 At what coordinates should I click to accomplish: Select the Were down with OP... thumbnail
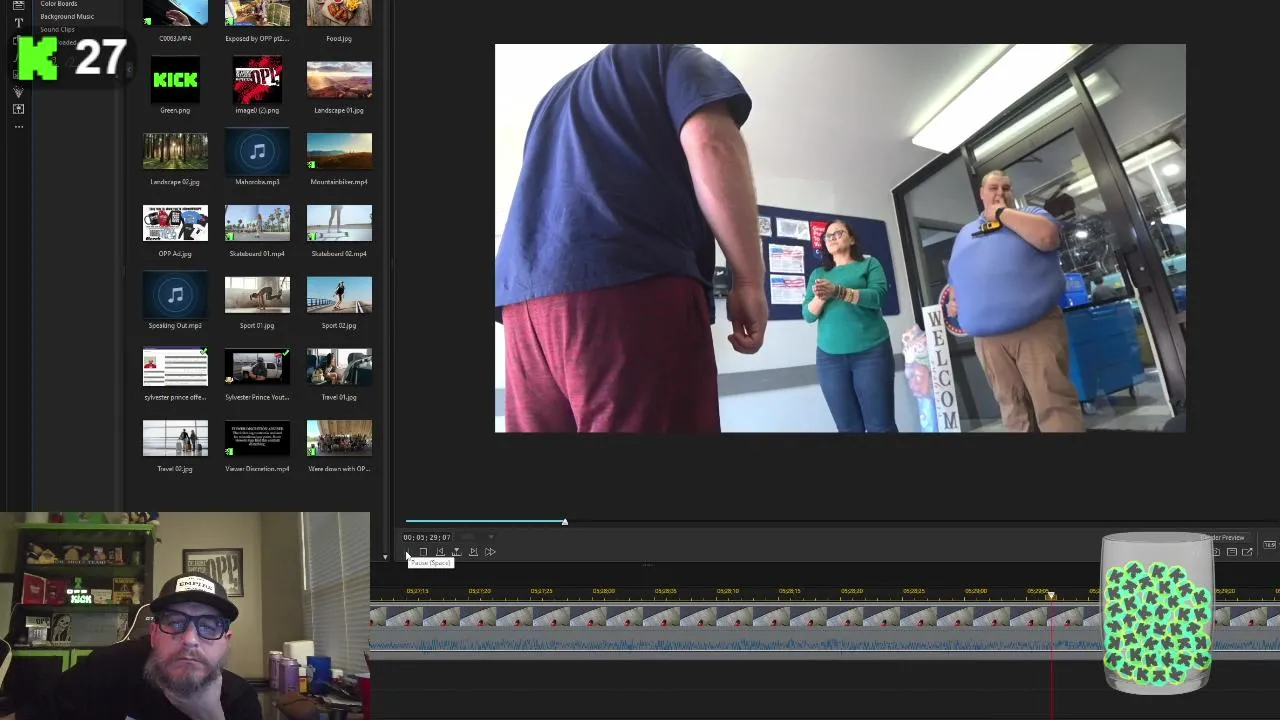point(339,439)
